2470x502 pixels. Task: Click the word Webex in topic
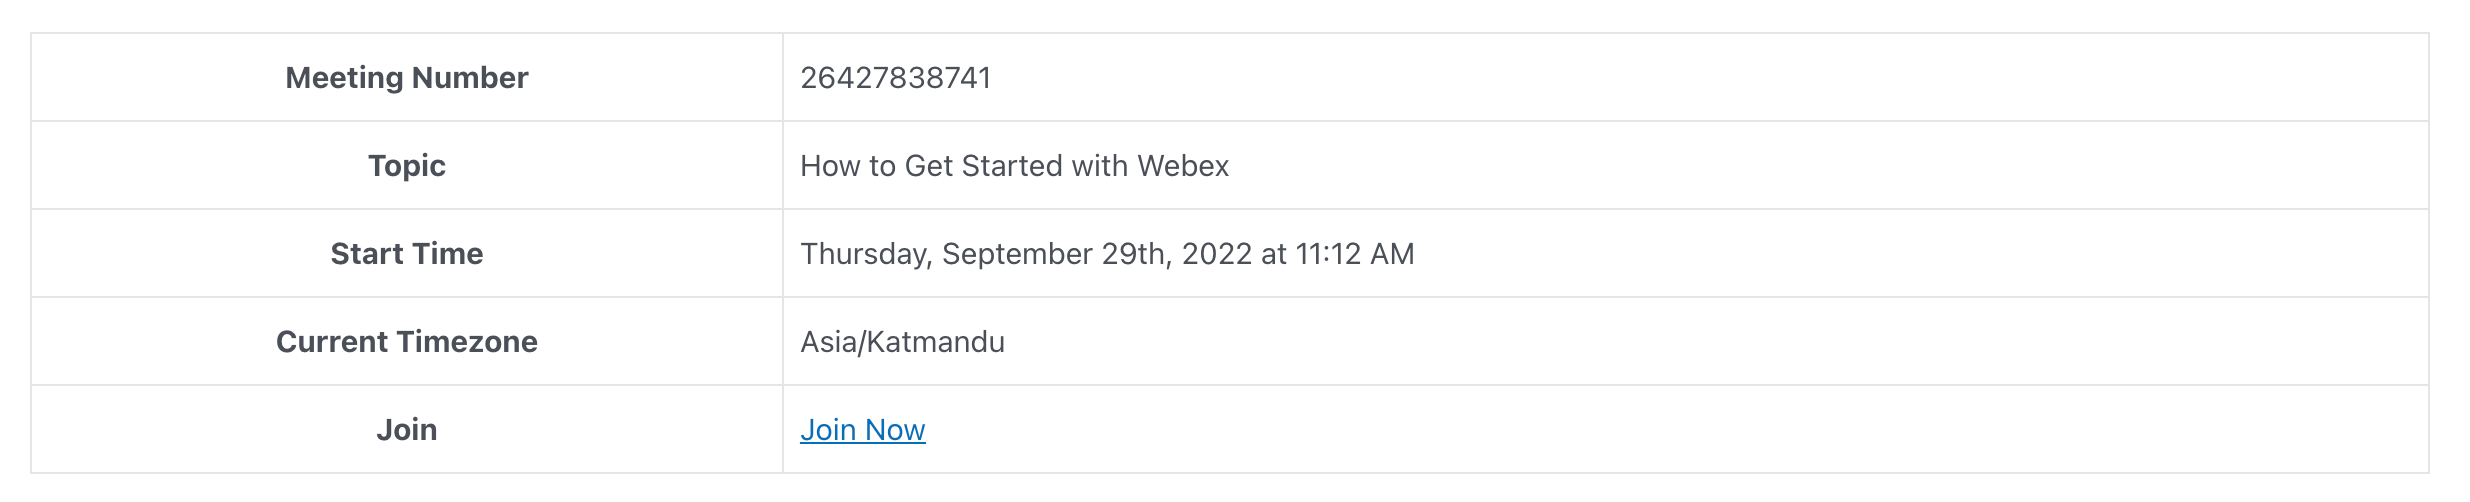1183,166
